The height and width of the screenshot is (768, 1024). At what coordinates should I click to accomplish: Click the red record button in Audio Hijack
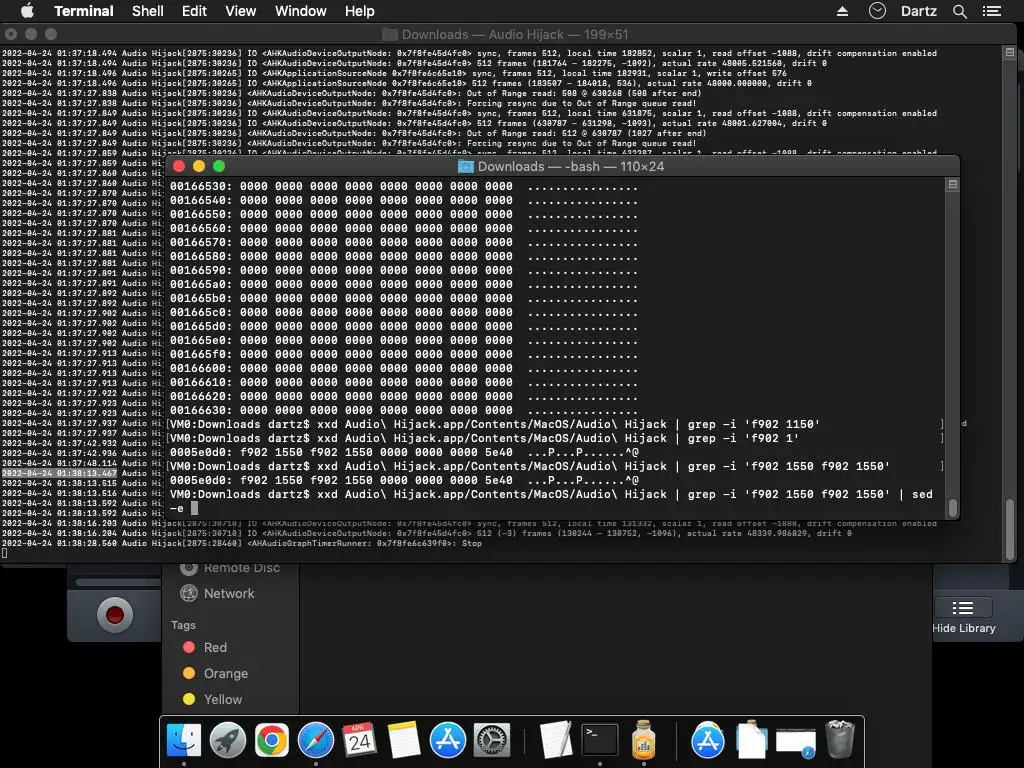click(115, 615)
